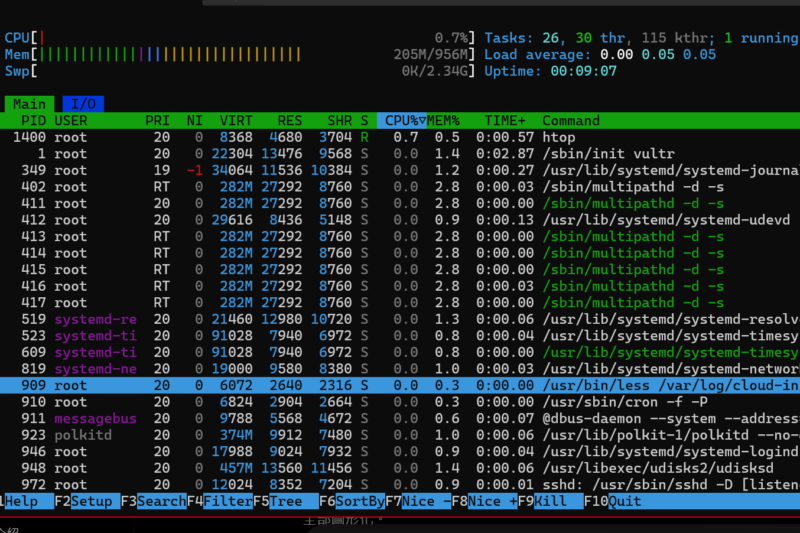Click the Tasks summary line

pos(641,38)
